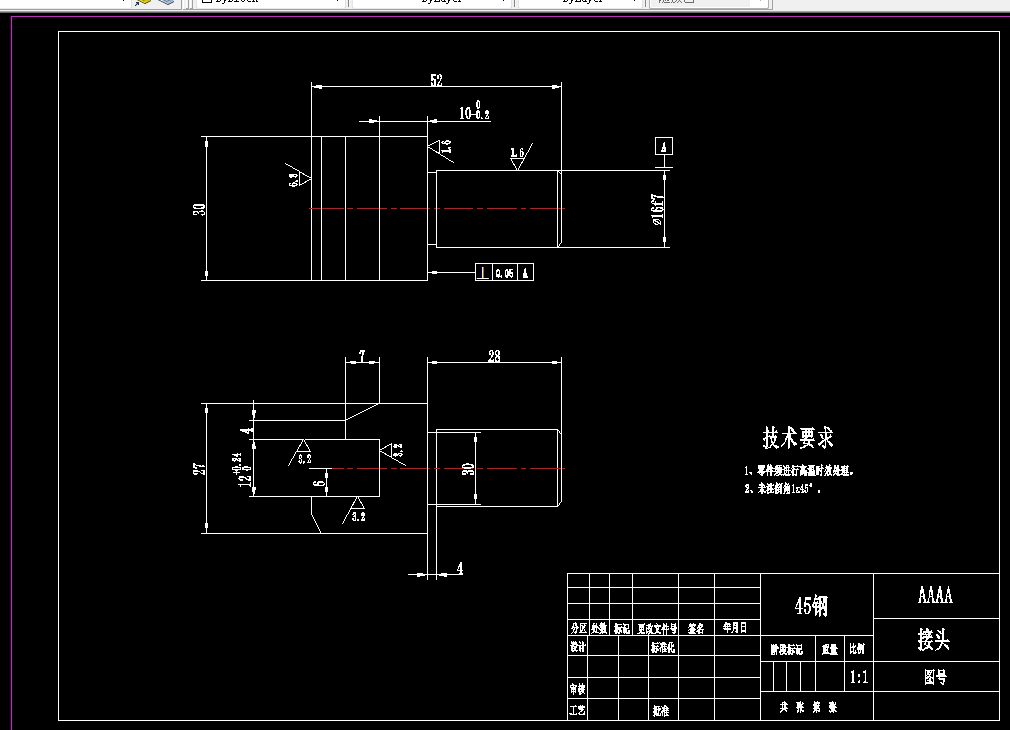The width and height of the screenshot is (1010, 730).
Task: Select the 3.2 roughness symbol under the slot
Action: [x=355, y=510]
